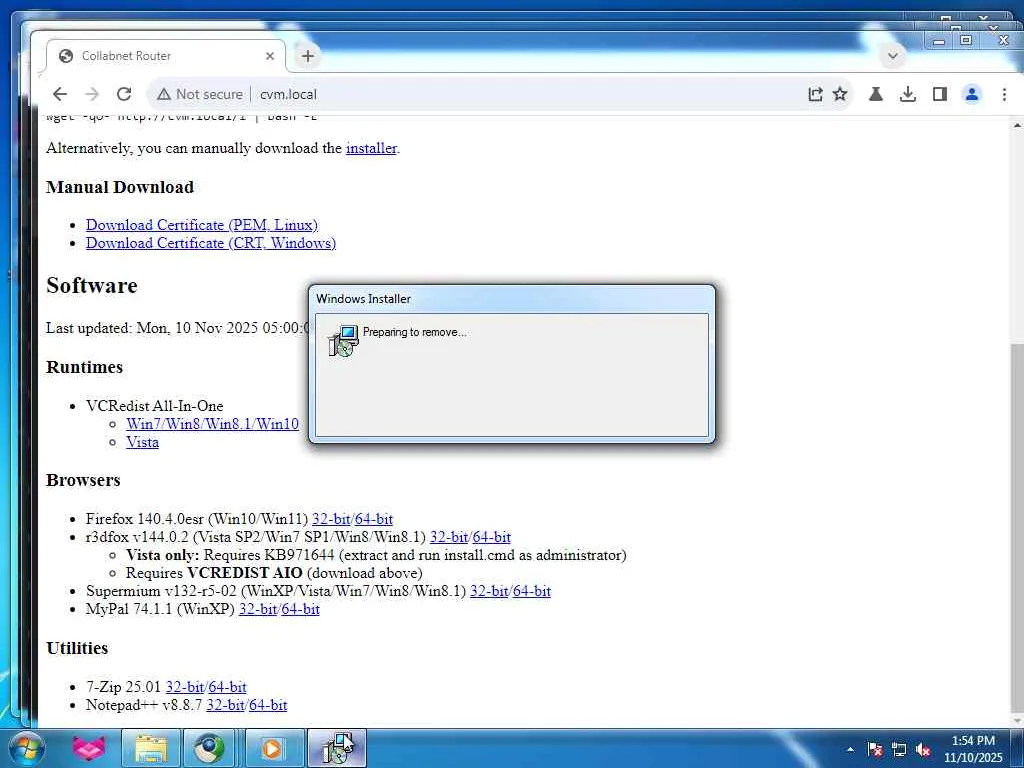Viewport: 1024px width, 768px height.
Task: Download Firefox 140.4.0esr 32-bit
Action: (331, 519)
